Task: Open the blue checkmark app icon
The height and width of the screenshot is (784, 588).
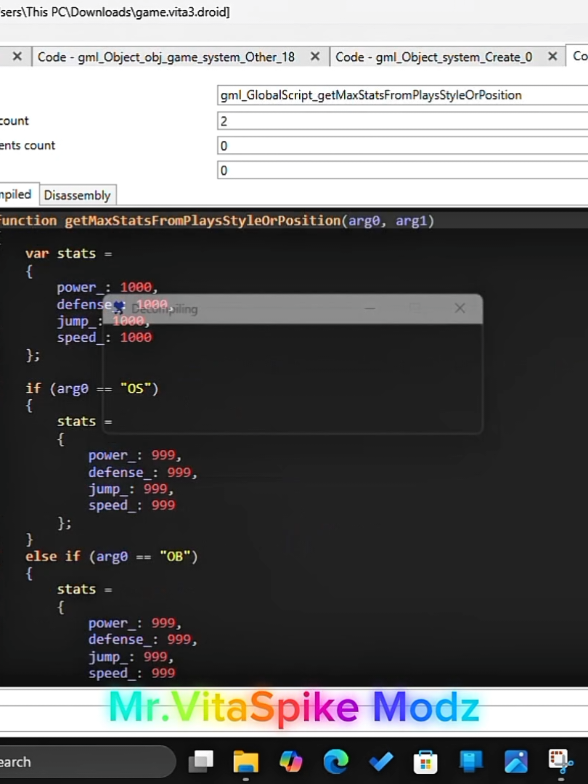Action: tap(381, 762)
